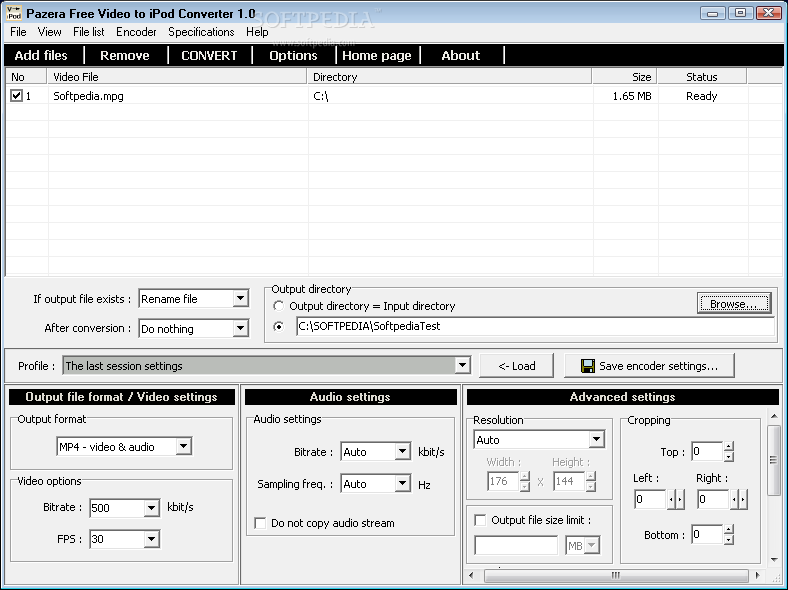Decrease the Bottom cropping value
This screenshot has width=788, height=590.
click(729, 540)
